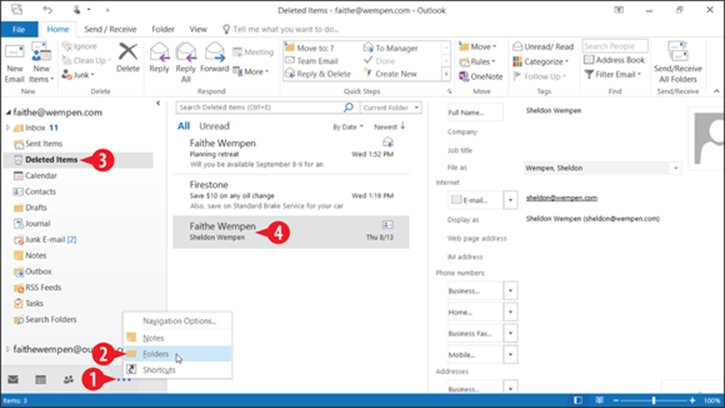Select the Team Email quick step
Image resolution: width=725 pixels, height=408 pixels.
tap(312, 61)
